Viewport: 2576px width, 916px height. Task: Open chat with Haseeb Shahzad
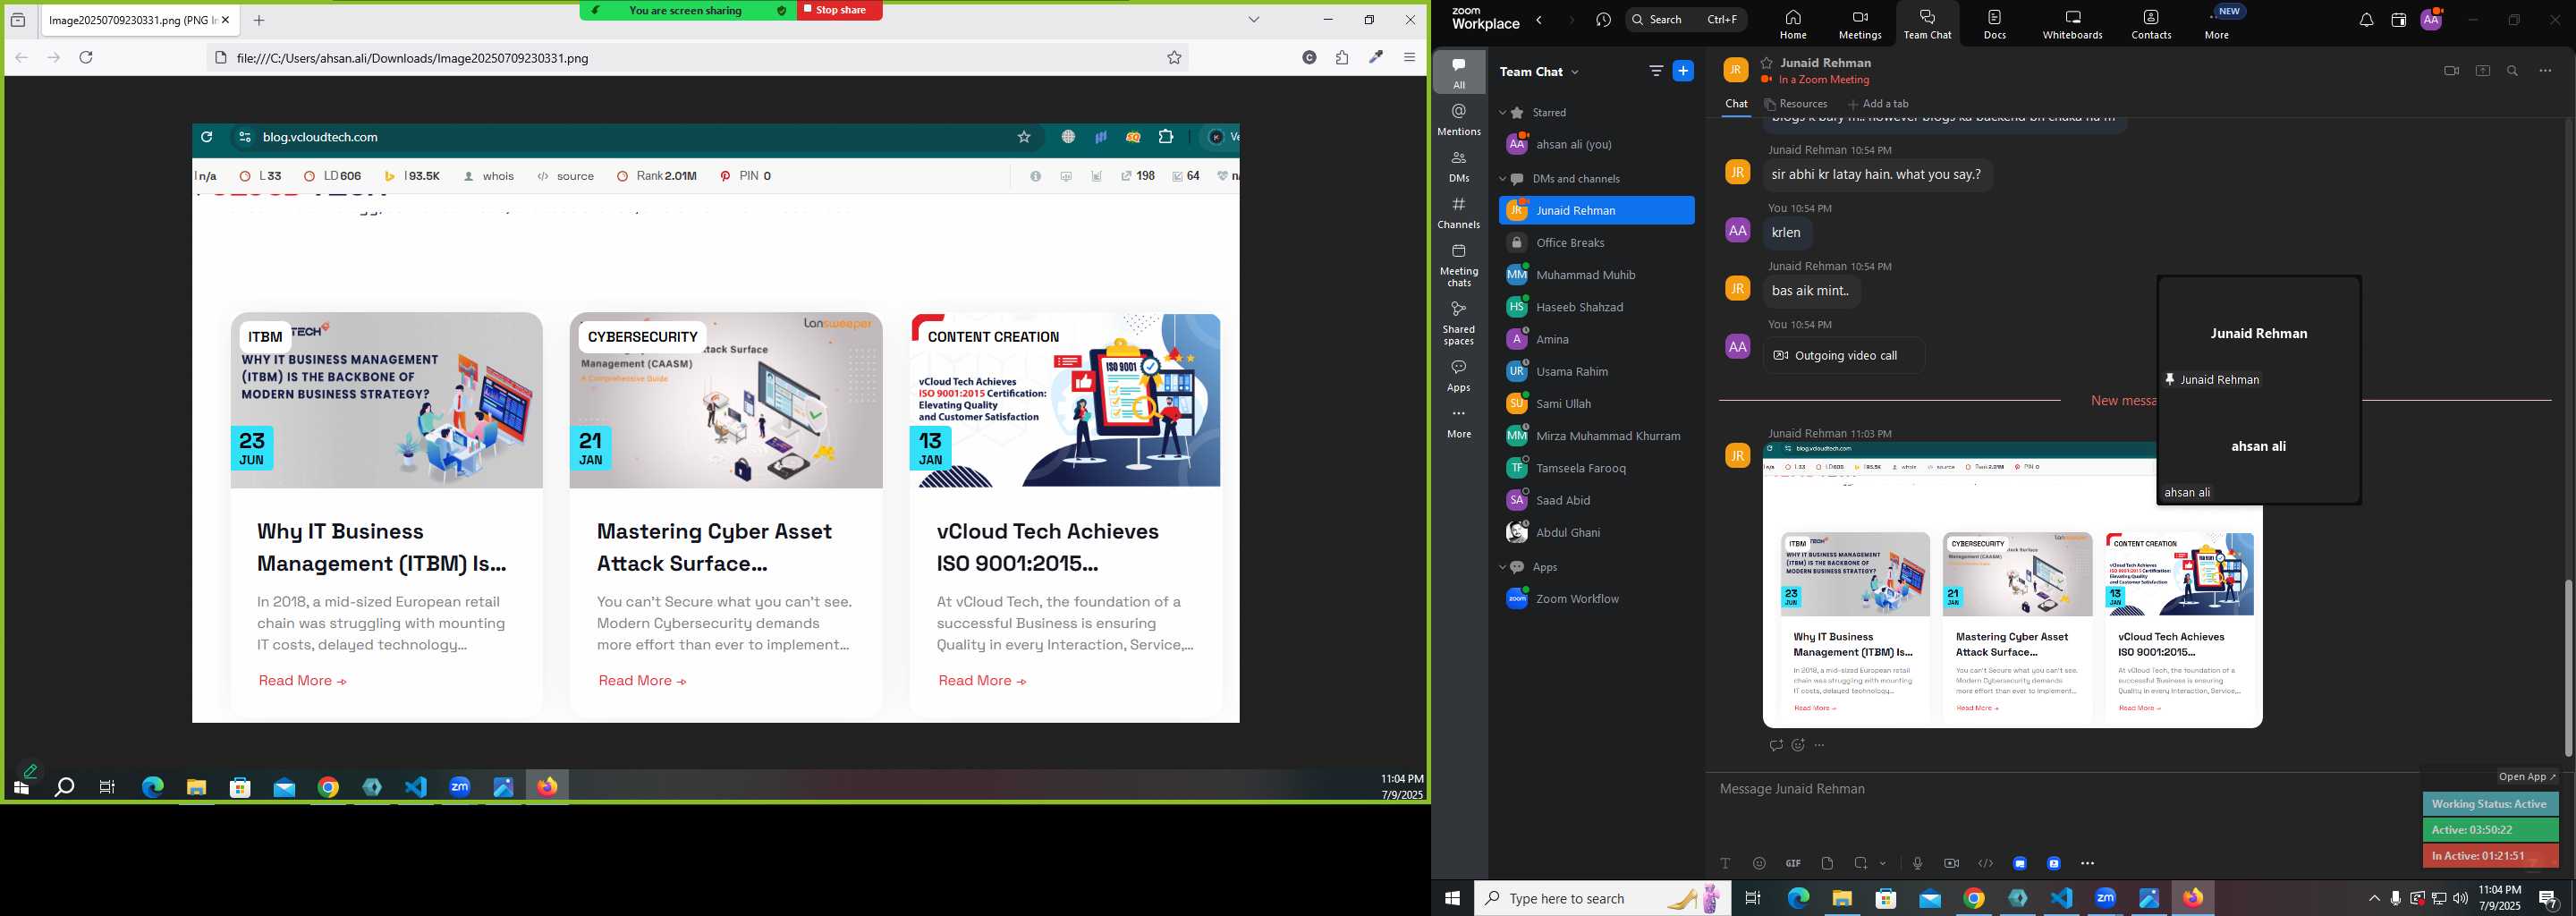(x=1597, y=307)
